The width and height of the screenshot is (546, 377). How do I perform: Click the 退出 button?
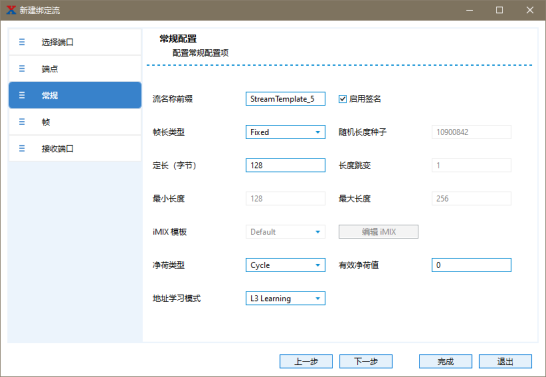(x=505, y=361)
